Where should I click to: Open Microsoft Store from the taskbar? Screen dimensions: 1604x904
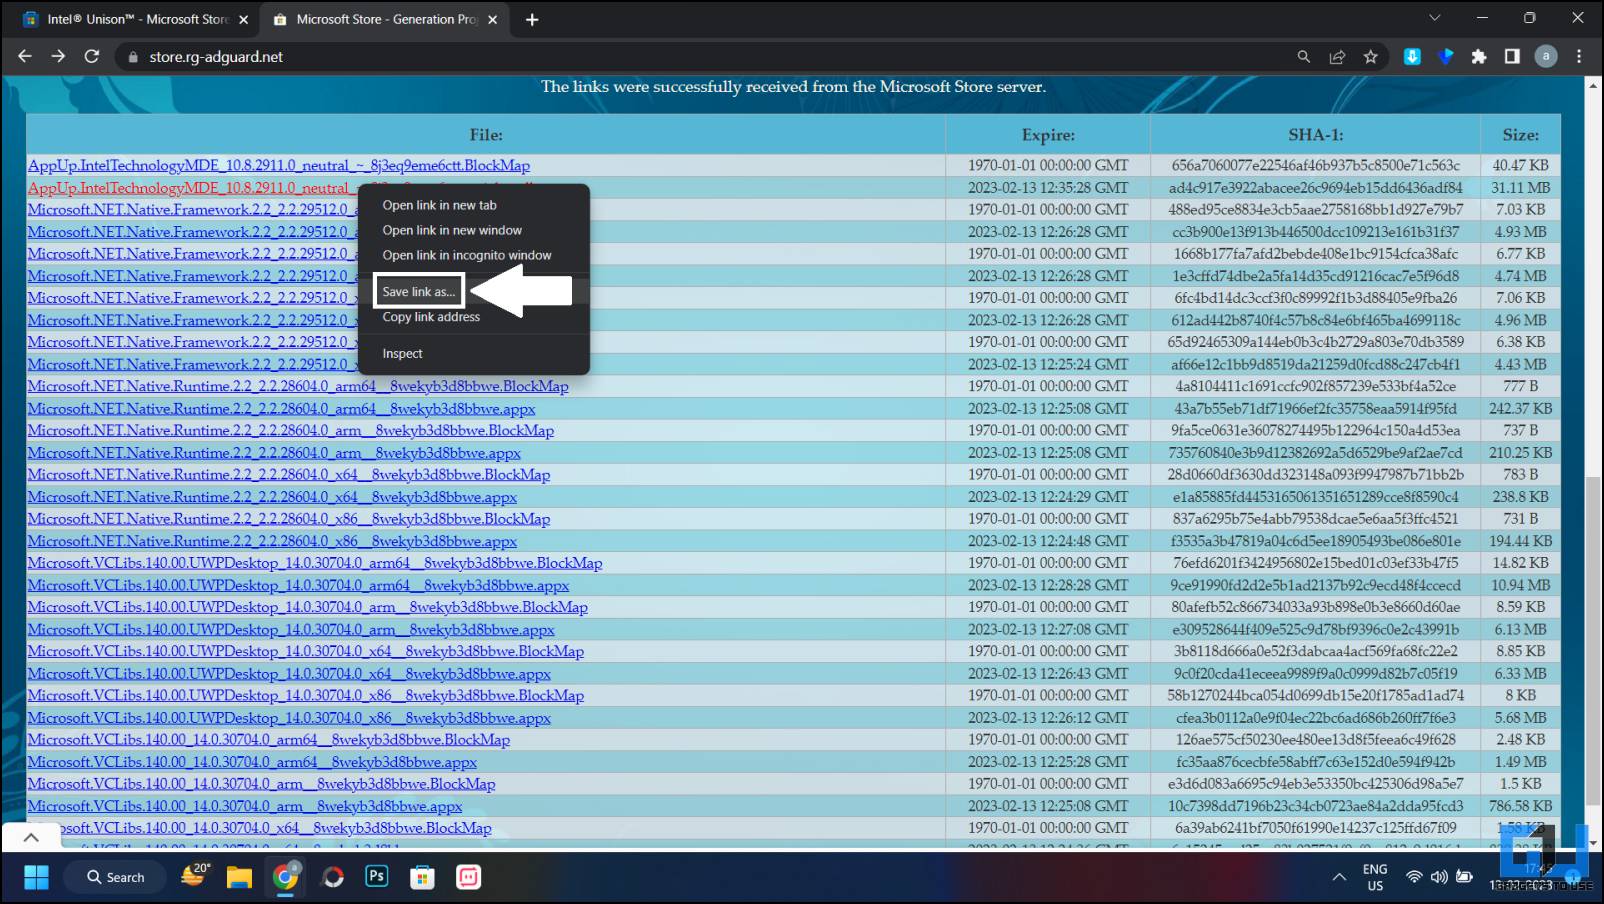click(422, 877)
